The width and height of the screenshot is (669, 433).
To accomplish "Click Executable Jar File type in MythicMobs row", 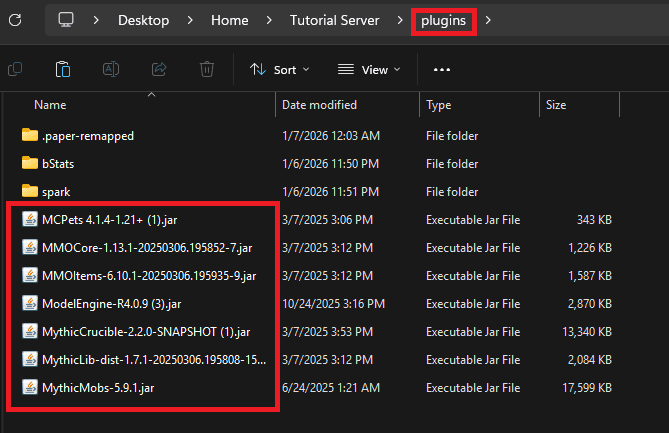I will (x=473, y=388).
